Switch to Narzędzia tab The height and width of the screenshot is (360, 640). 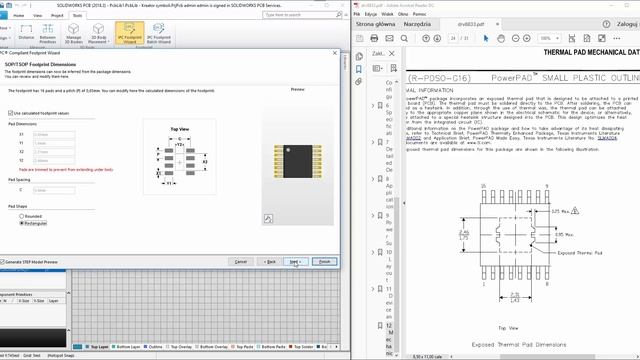[x=417, y=24]
